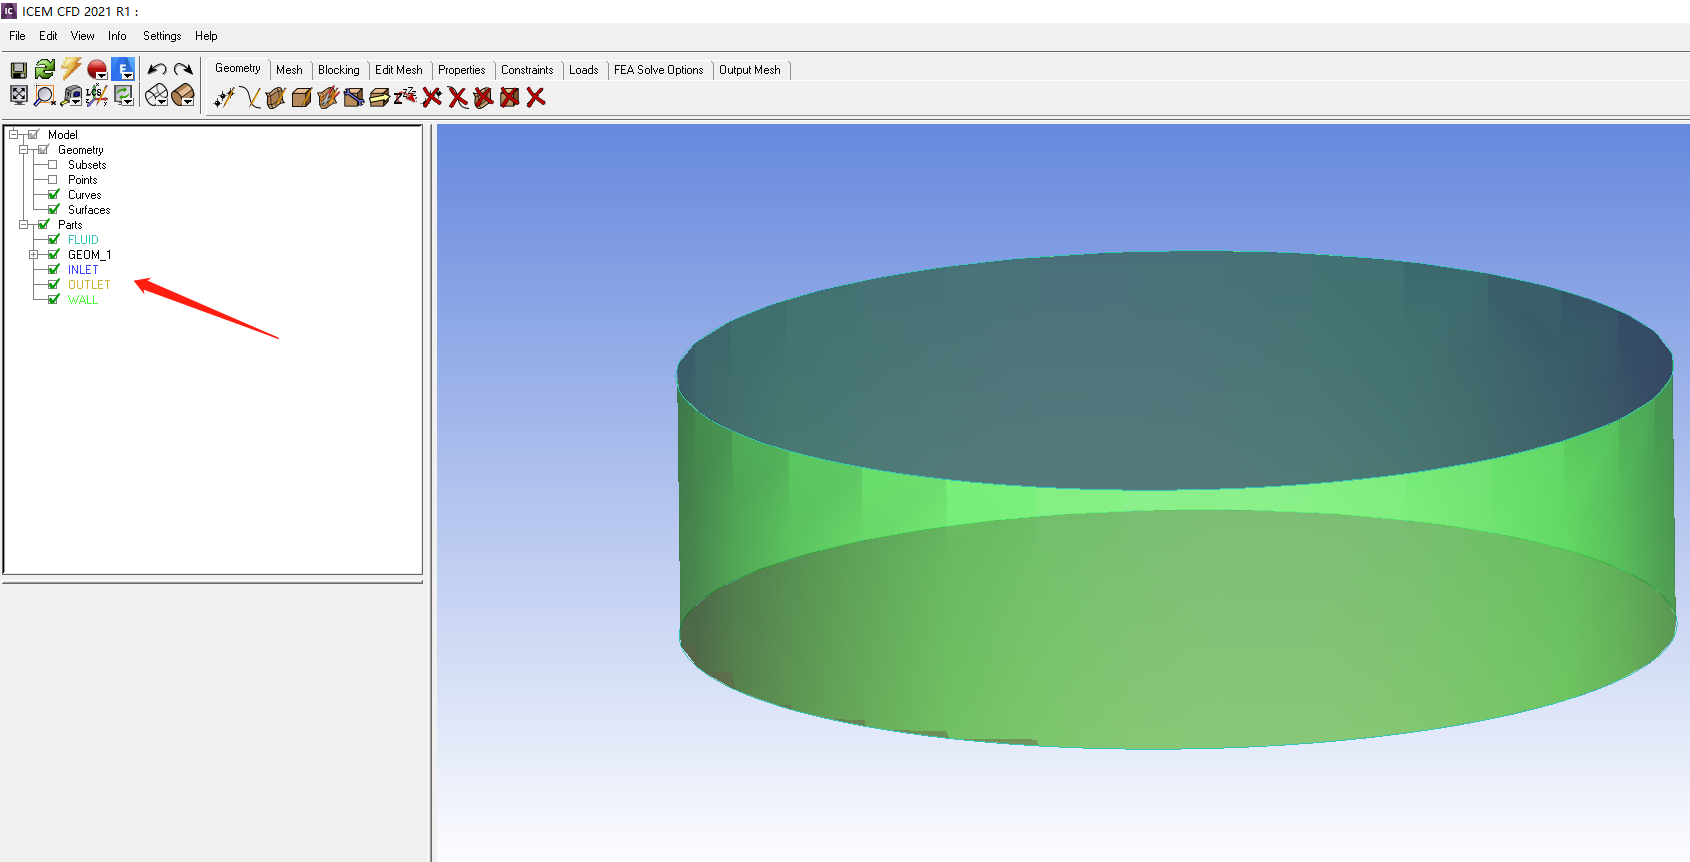Click the Create Point tool icon
This screenshot has width=1690, height=862.
pyautogui.click(x=224, y=97)
